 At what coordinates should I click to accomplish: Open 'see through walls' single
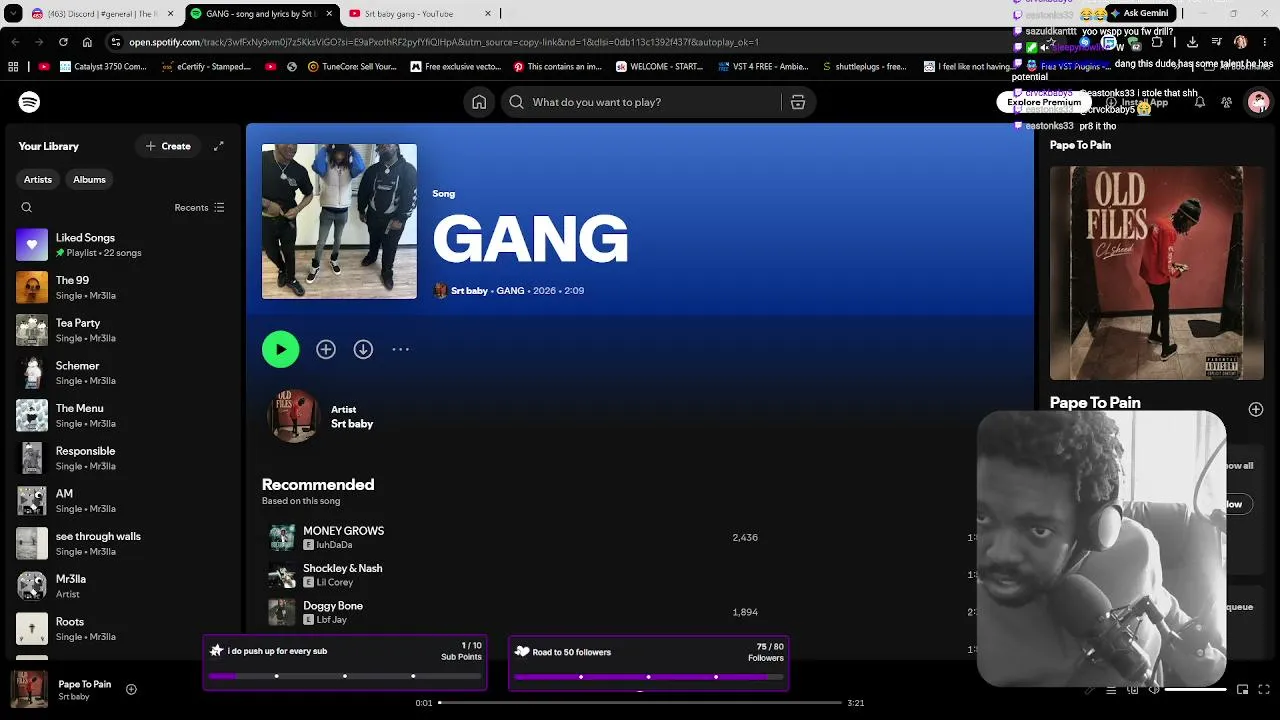(x=125, y=543)
